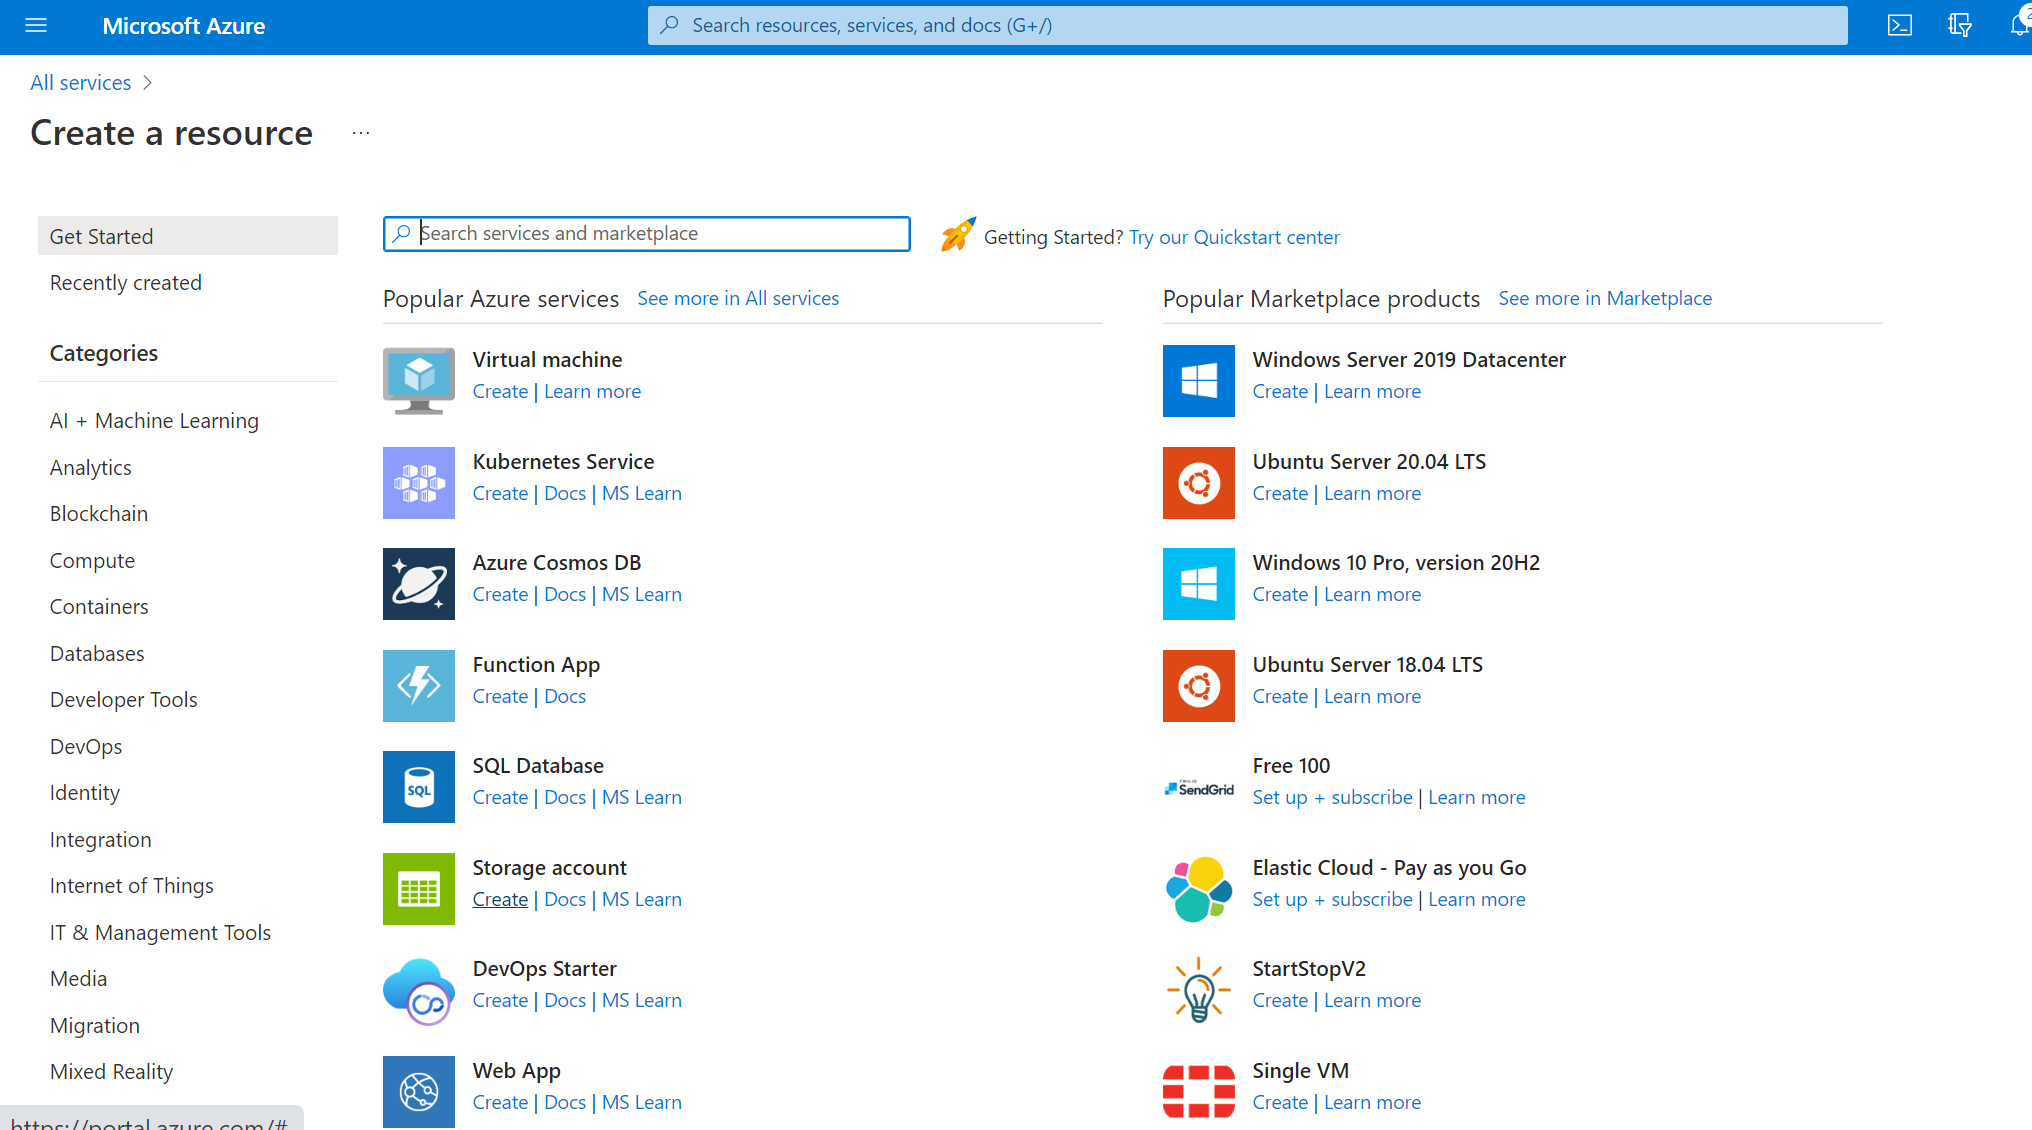Screen dimensions: 2032x1130
Task: Click the SQL Database icon
Action: (x=418, y=786)
